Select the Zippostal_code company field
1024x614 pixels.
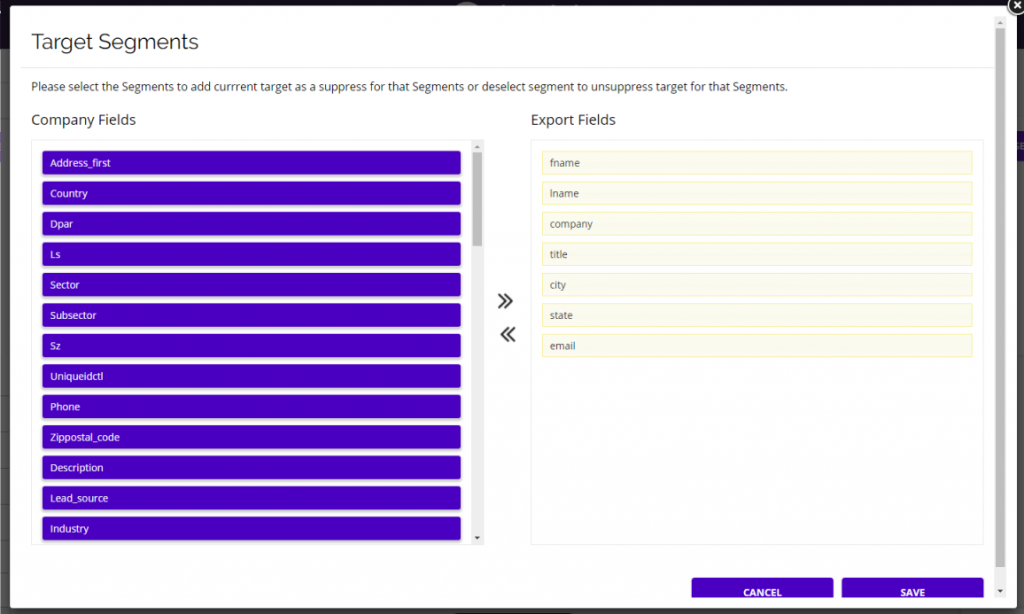click(x=250, y=437)
